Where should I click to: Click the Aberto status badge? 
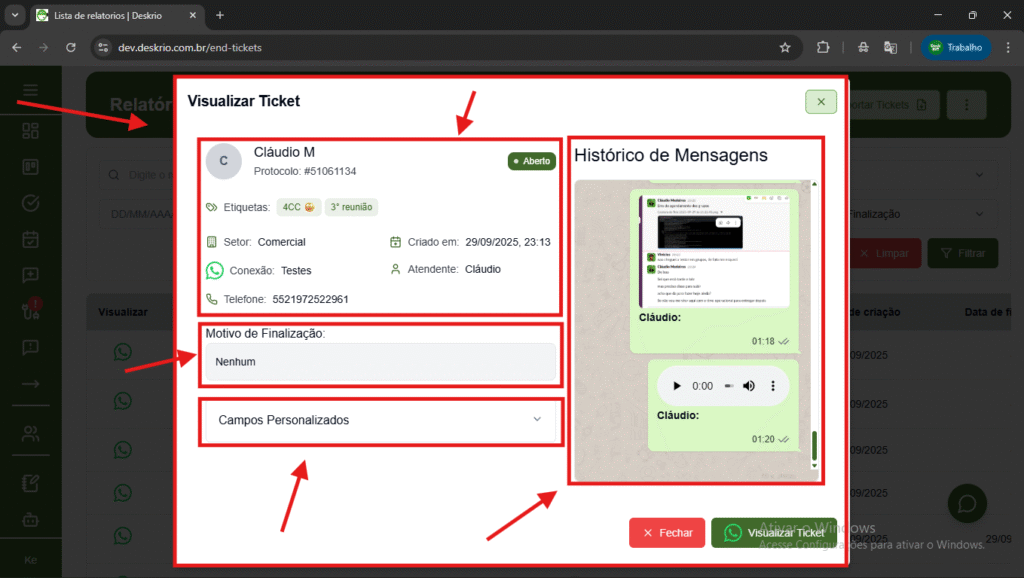click(531, 161)
